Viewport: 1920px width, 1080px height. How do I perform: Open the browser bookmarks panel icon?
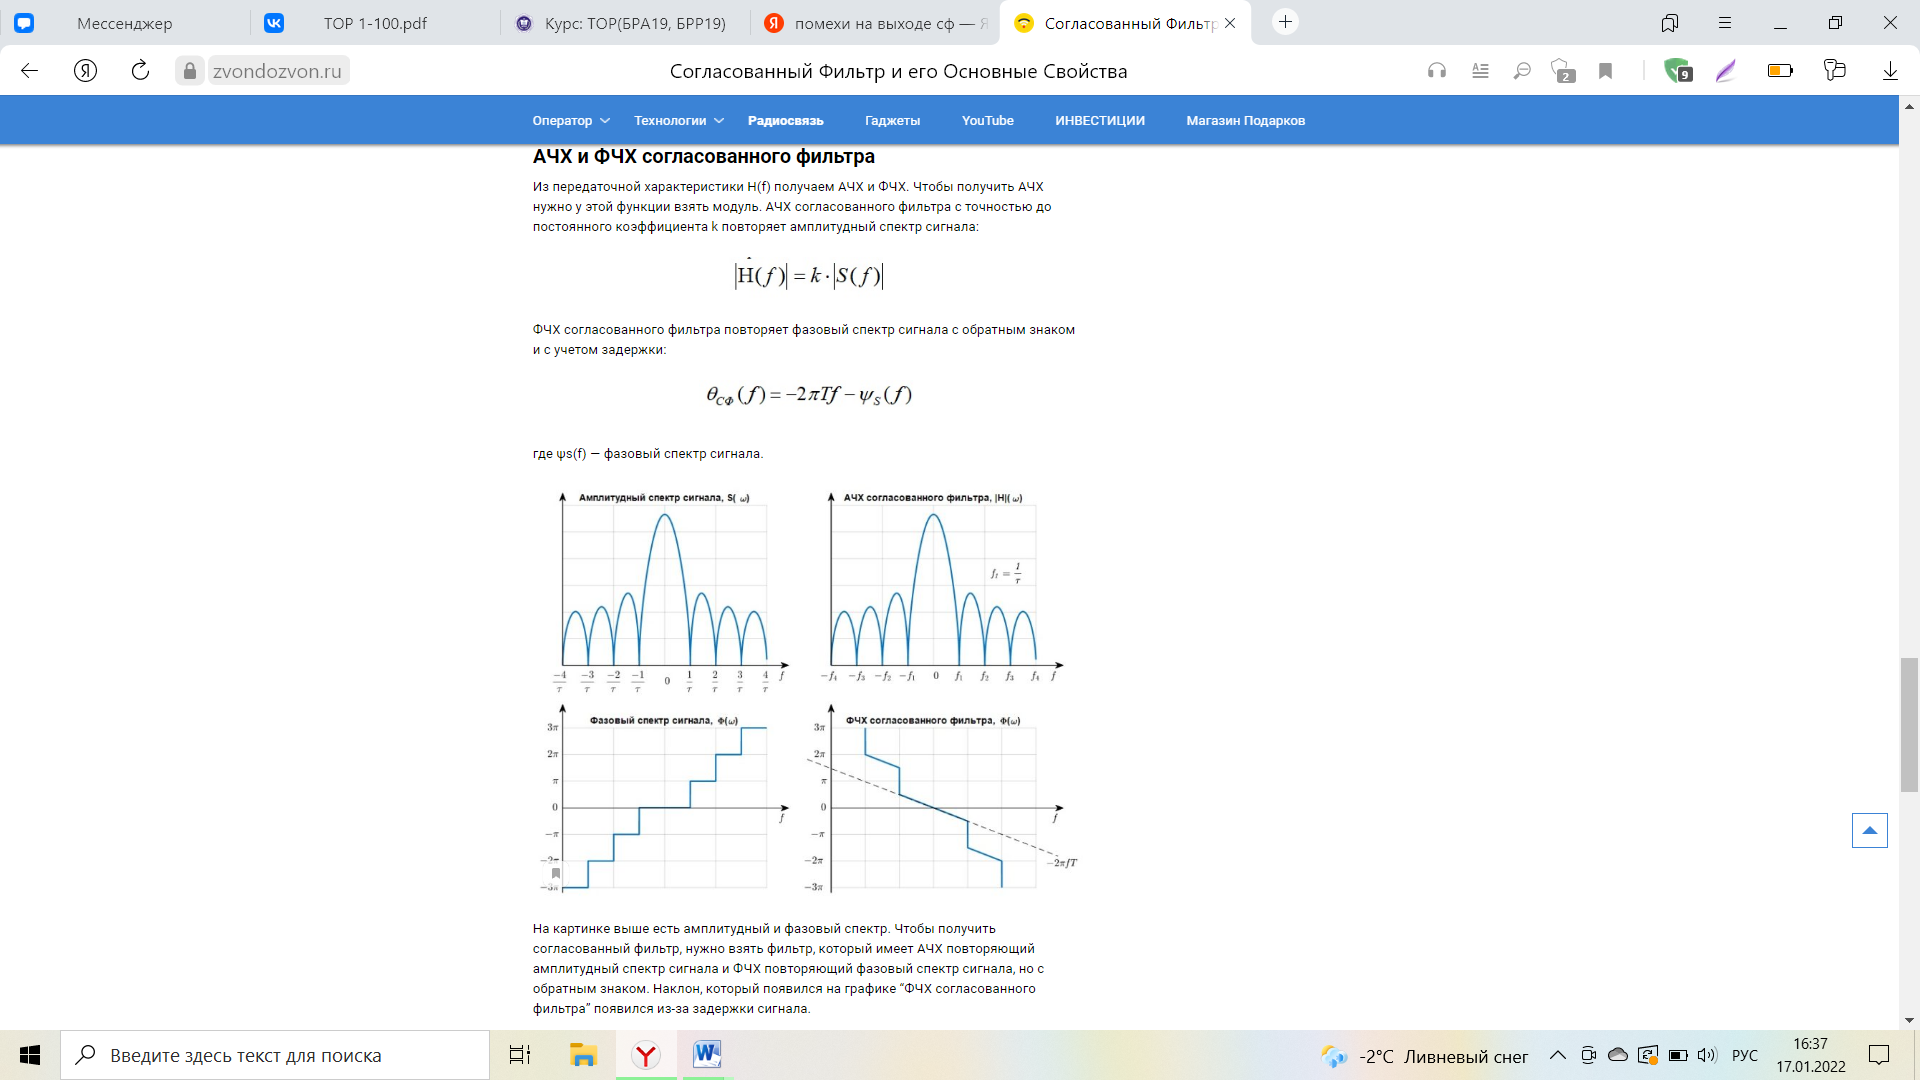coord(1670,23)
